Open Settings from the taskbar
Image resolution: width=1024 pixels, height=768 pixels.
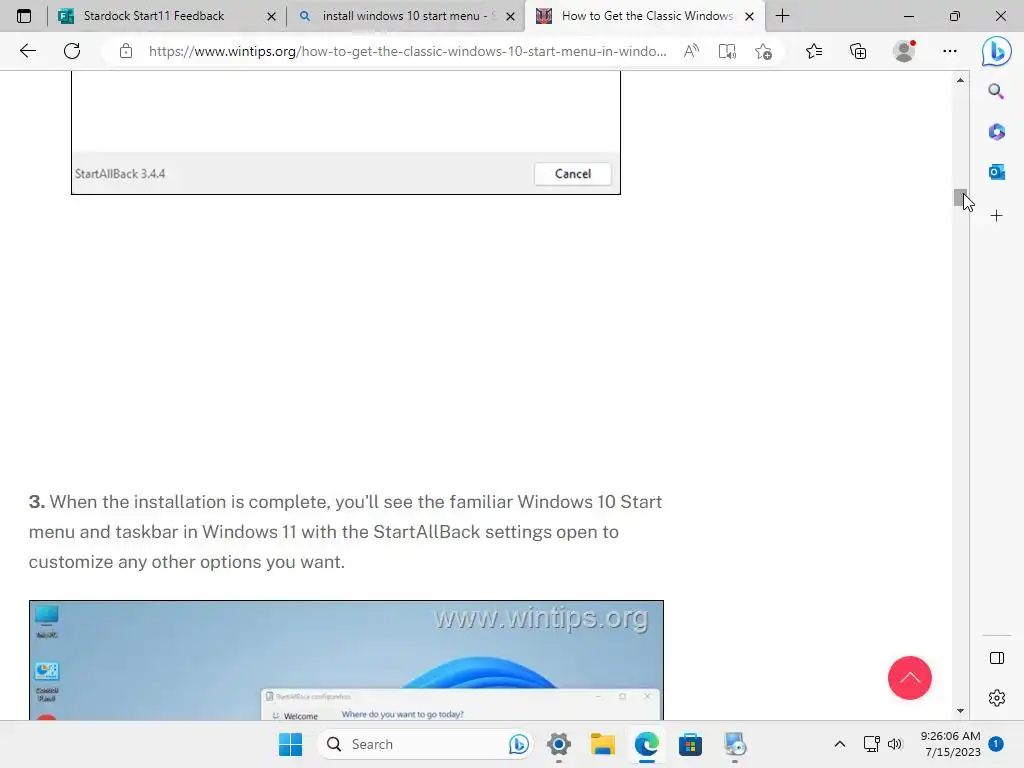click(559, 744)
